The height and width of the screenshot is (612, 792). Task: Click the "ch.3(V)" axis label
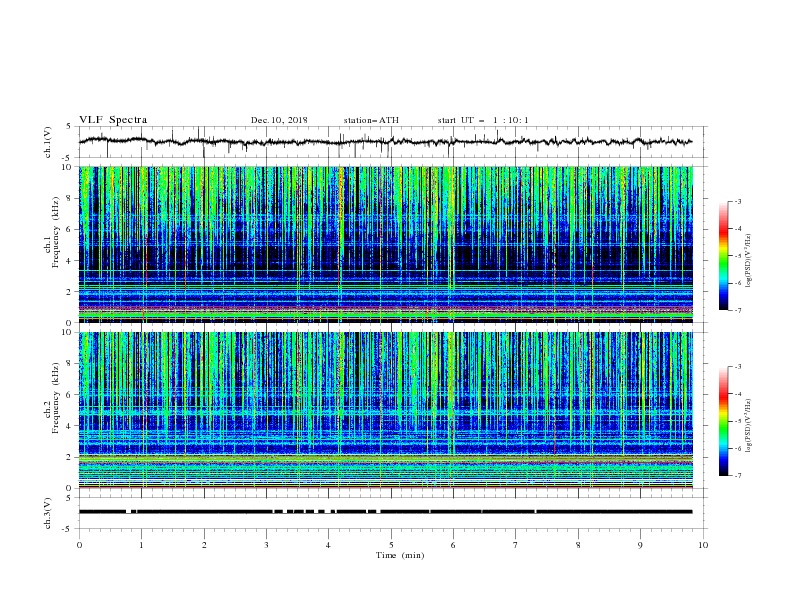(48, 513)
